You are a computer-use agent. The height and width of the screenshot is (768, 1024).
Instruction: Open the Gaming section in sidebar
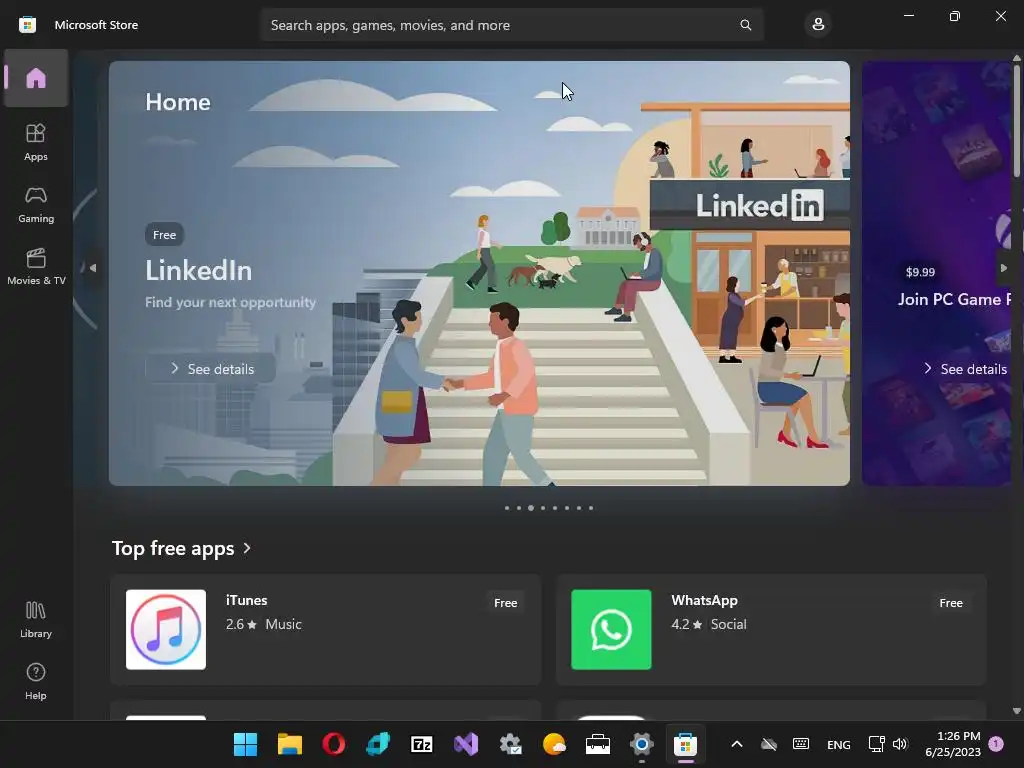36,204
